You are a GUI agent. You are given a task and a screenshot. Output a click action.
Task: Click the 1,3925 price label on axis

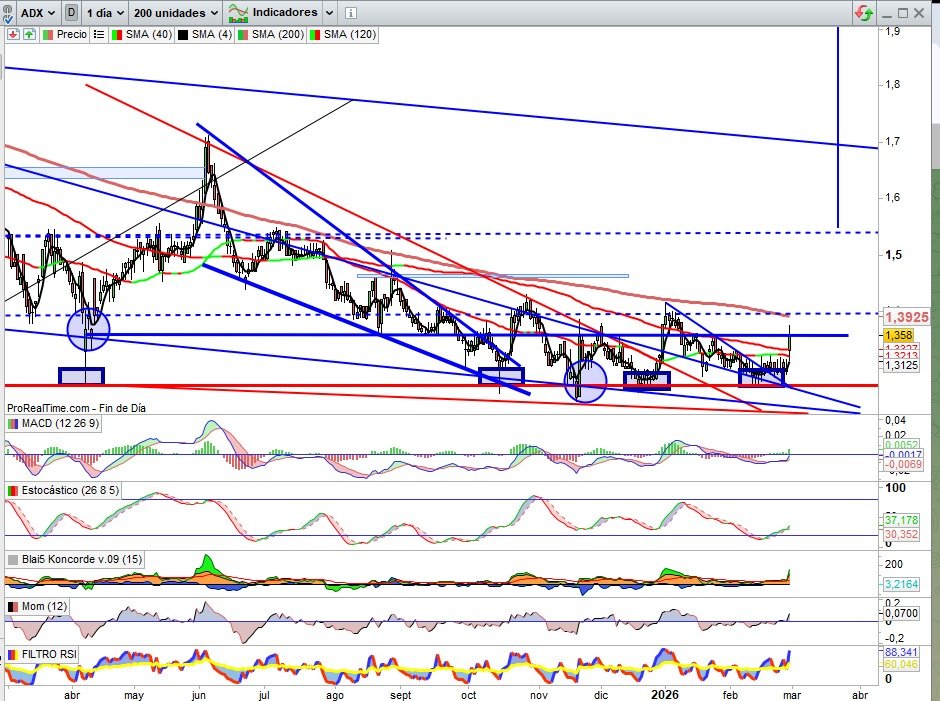click(x=906, y=317)
